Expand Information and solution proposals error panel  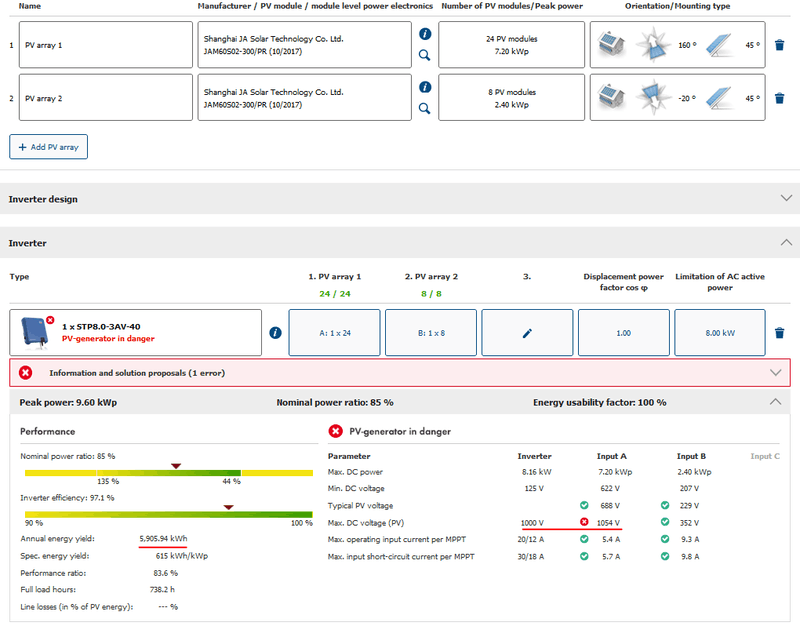point(774,373)
